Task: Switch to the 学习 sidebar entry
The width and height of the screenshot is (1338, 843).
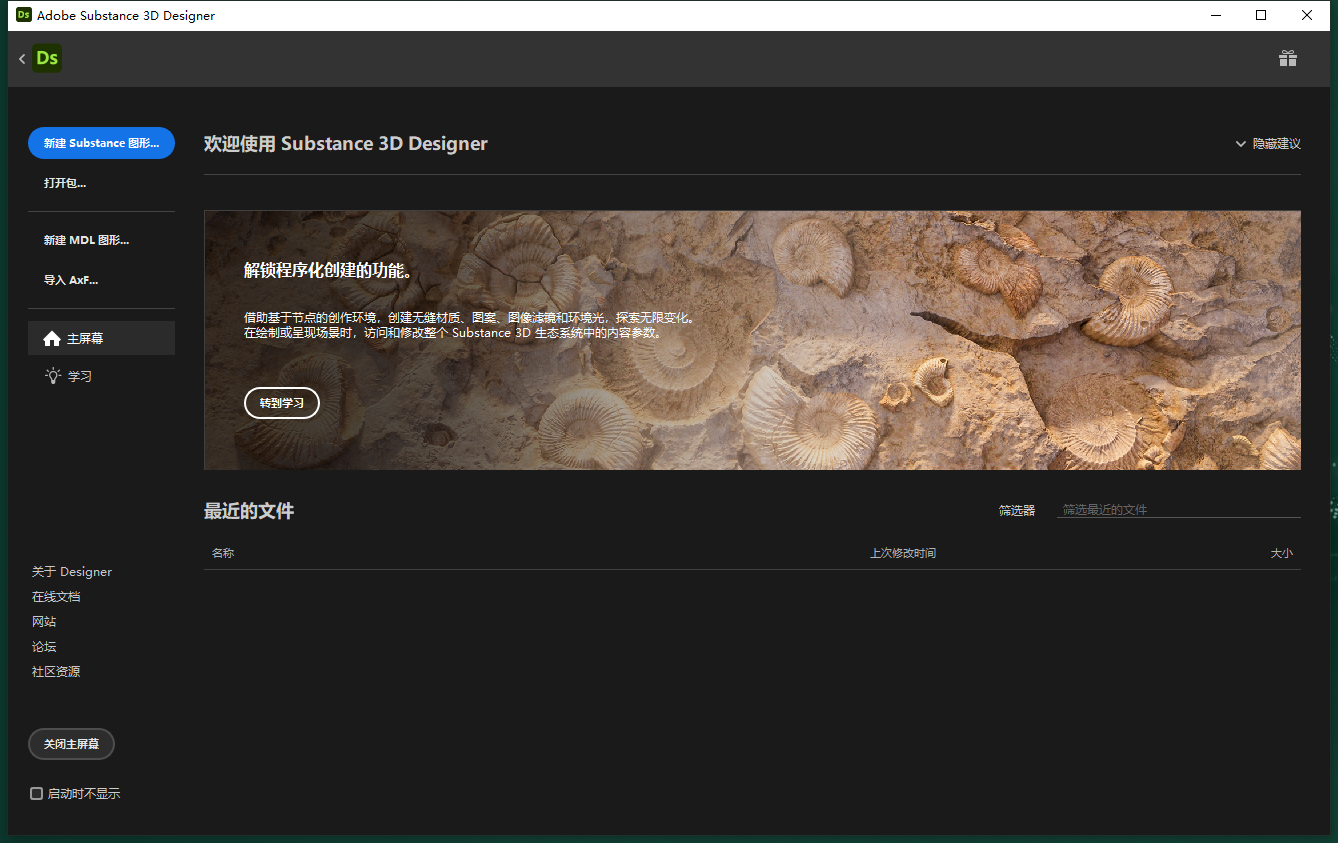Action: coord(80,375)
